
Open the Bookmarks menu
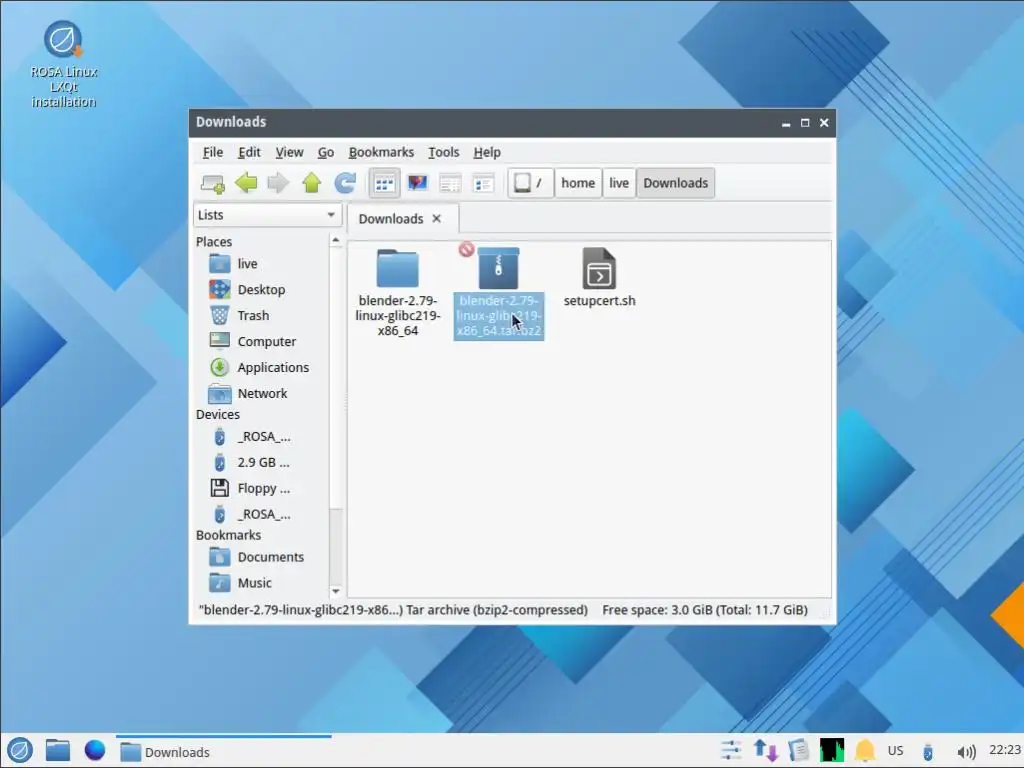pyautogui.click(x=381, y=152)
